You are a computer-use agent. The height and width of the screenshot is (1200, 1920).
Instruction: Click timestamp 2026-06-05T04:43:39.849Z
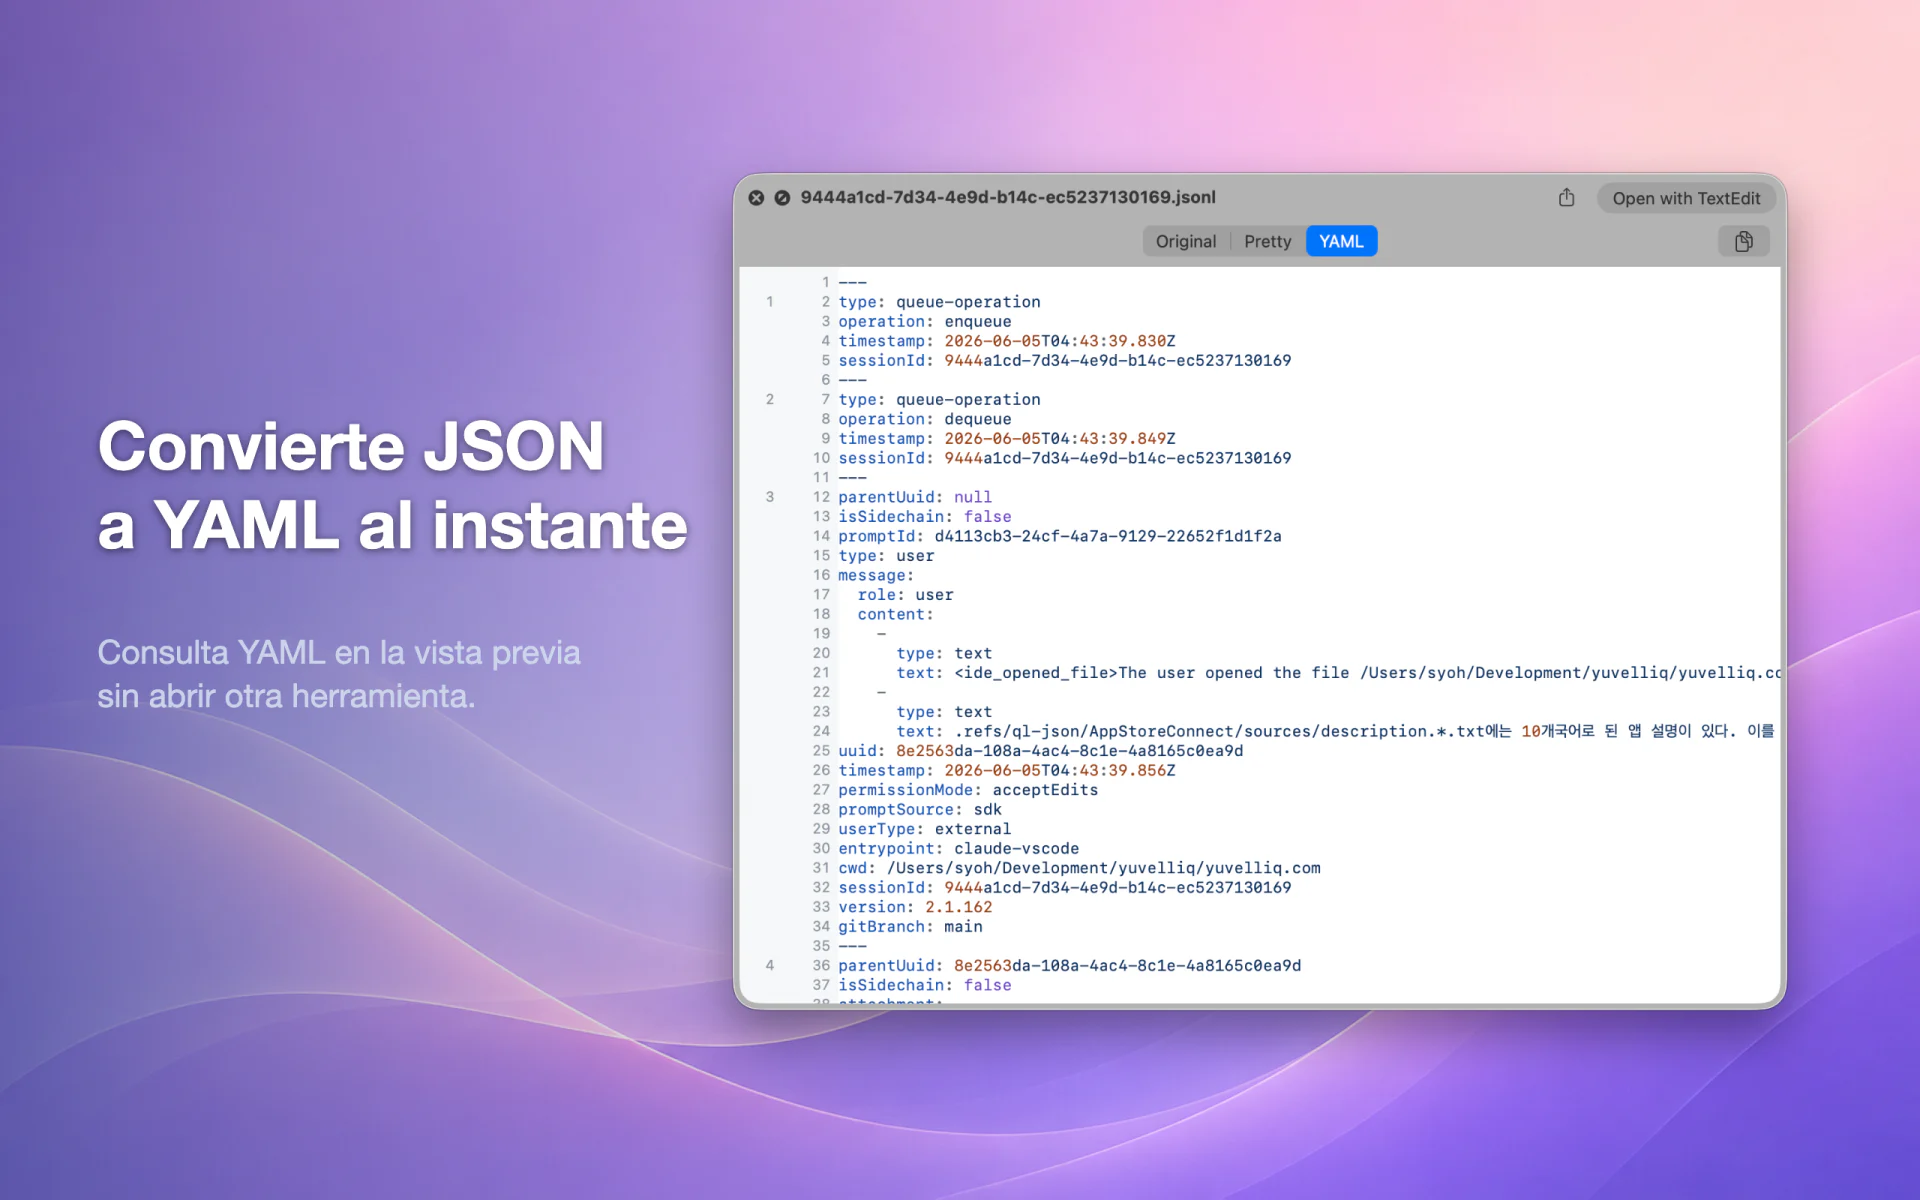[x=1060, y=439]
